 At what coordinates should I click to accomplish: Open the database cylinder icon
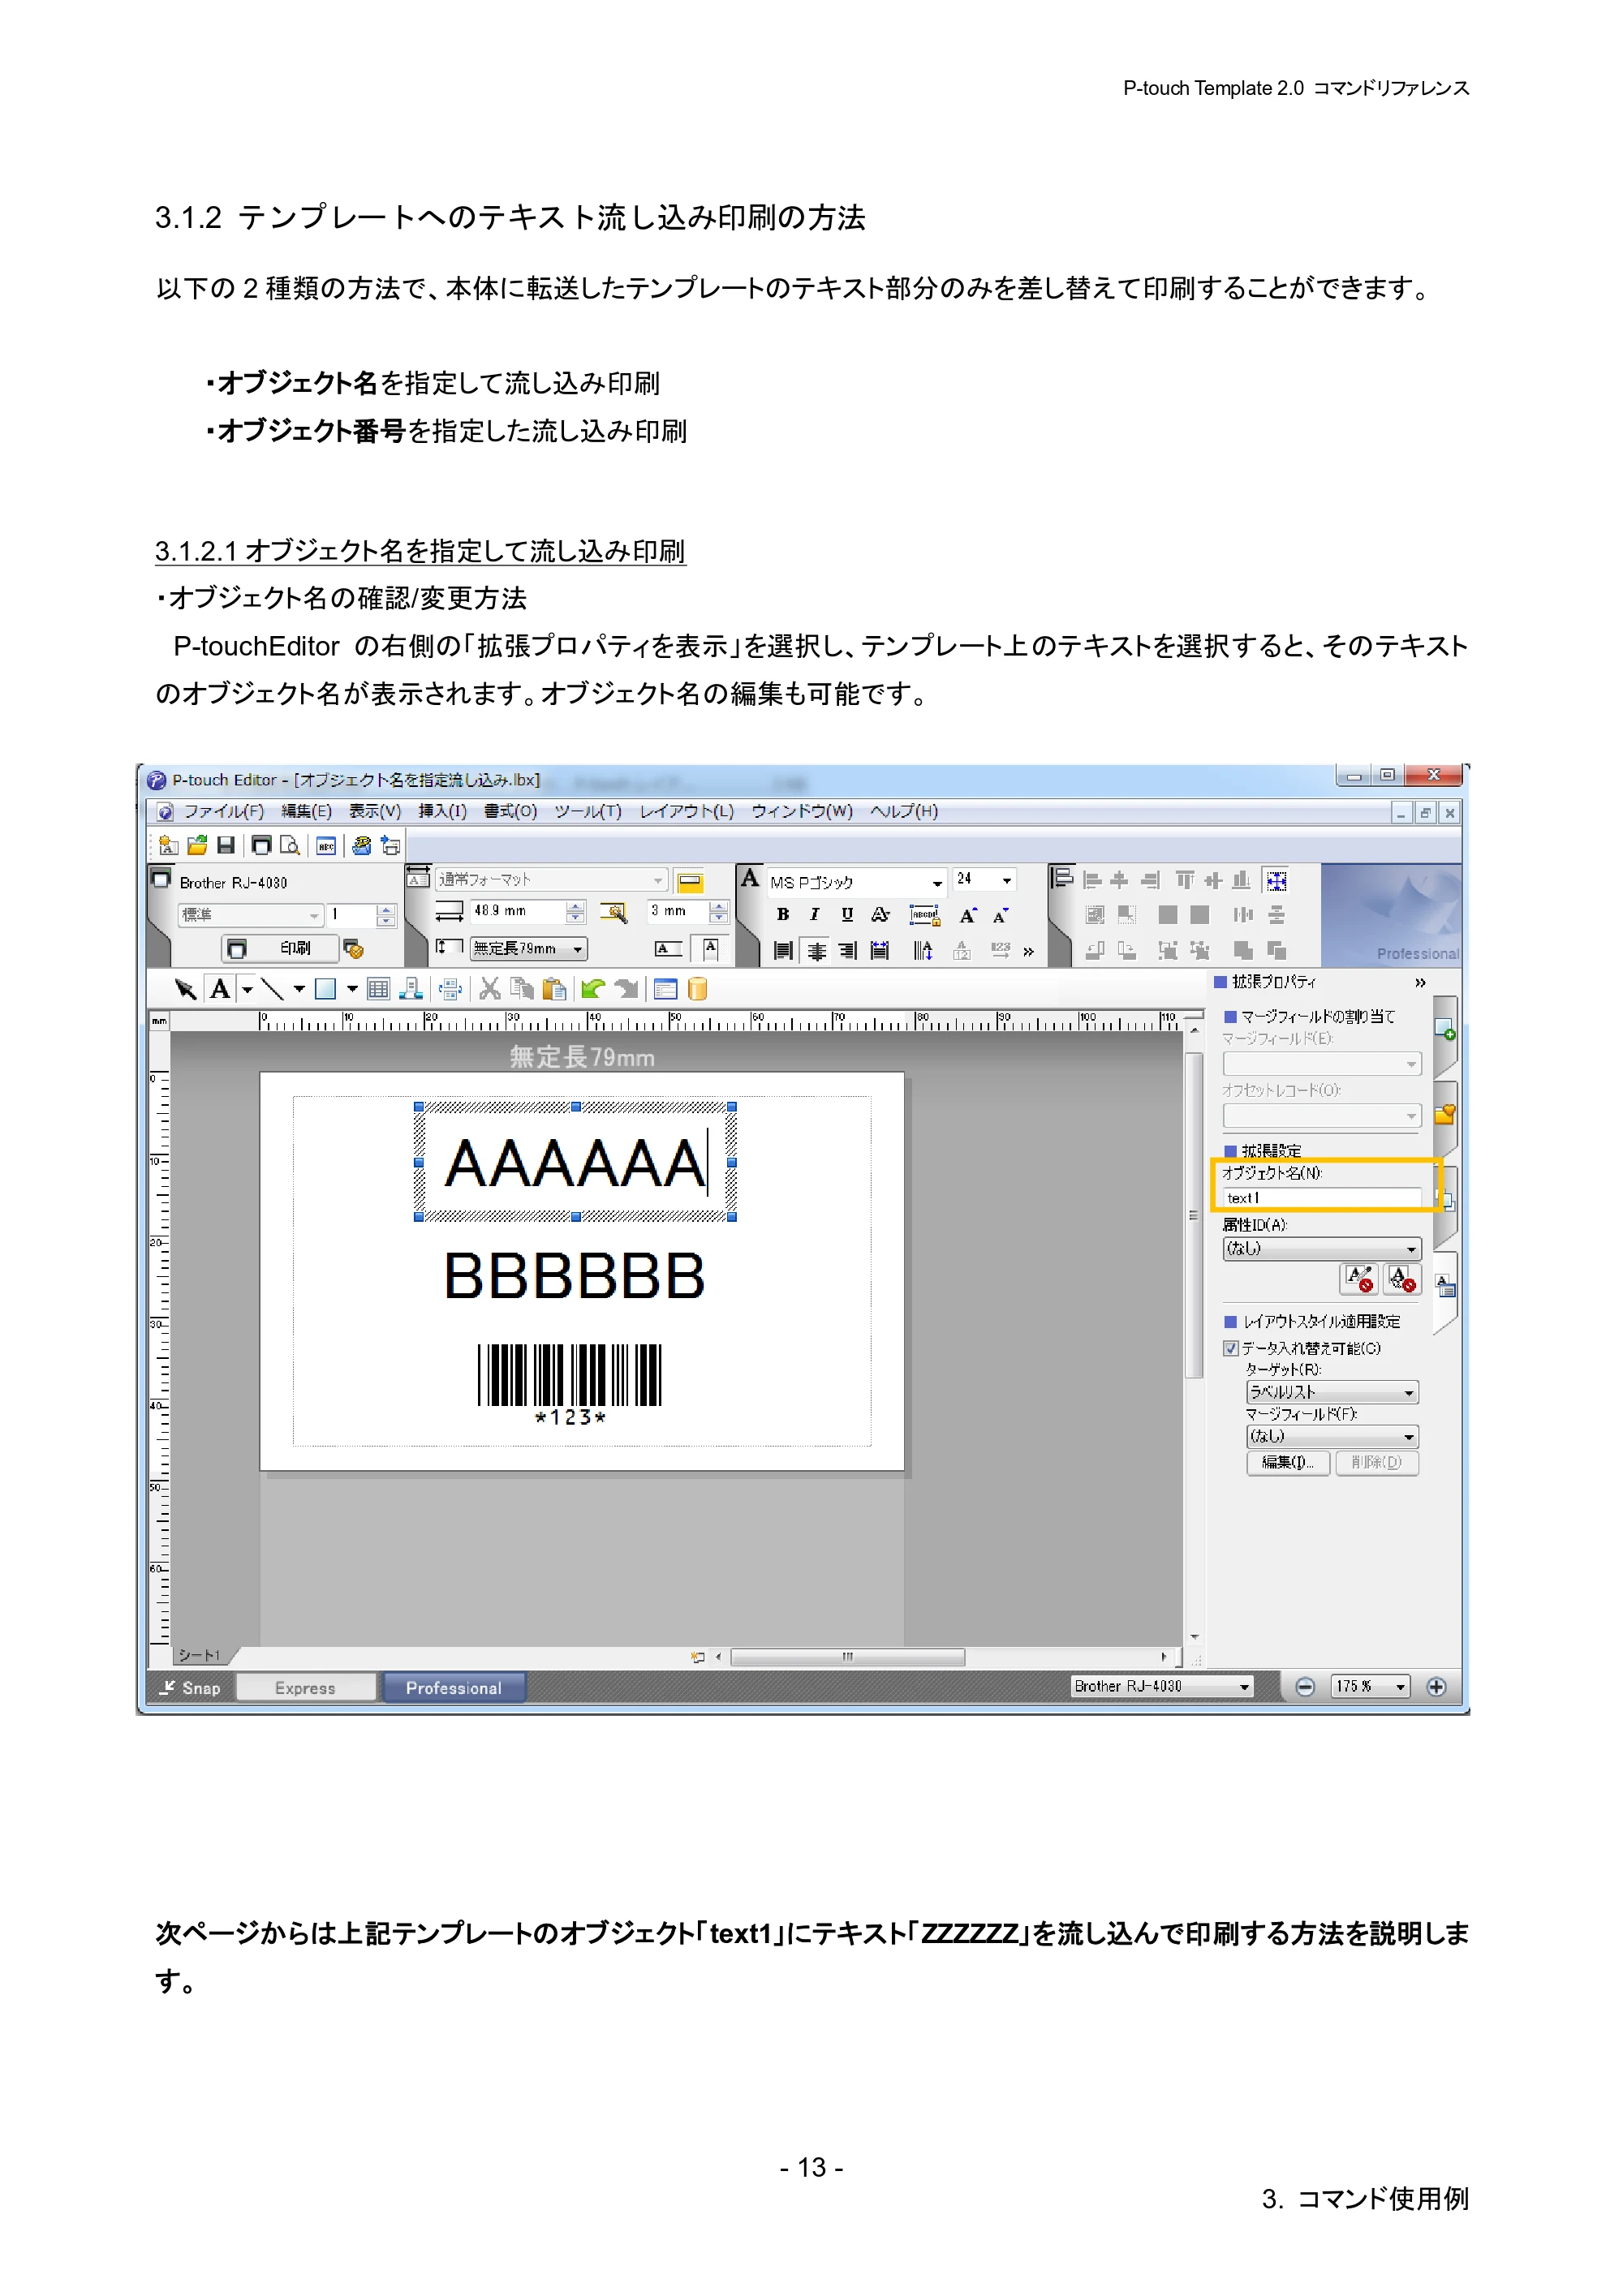(697, 989)
